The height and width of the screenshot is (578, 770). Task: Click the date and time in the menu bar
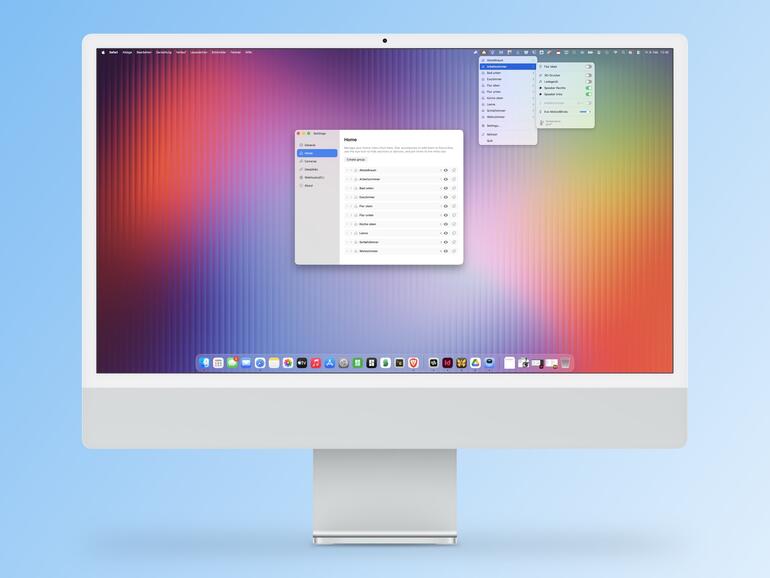[657, 52]
